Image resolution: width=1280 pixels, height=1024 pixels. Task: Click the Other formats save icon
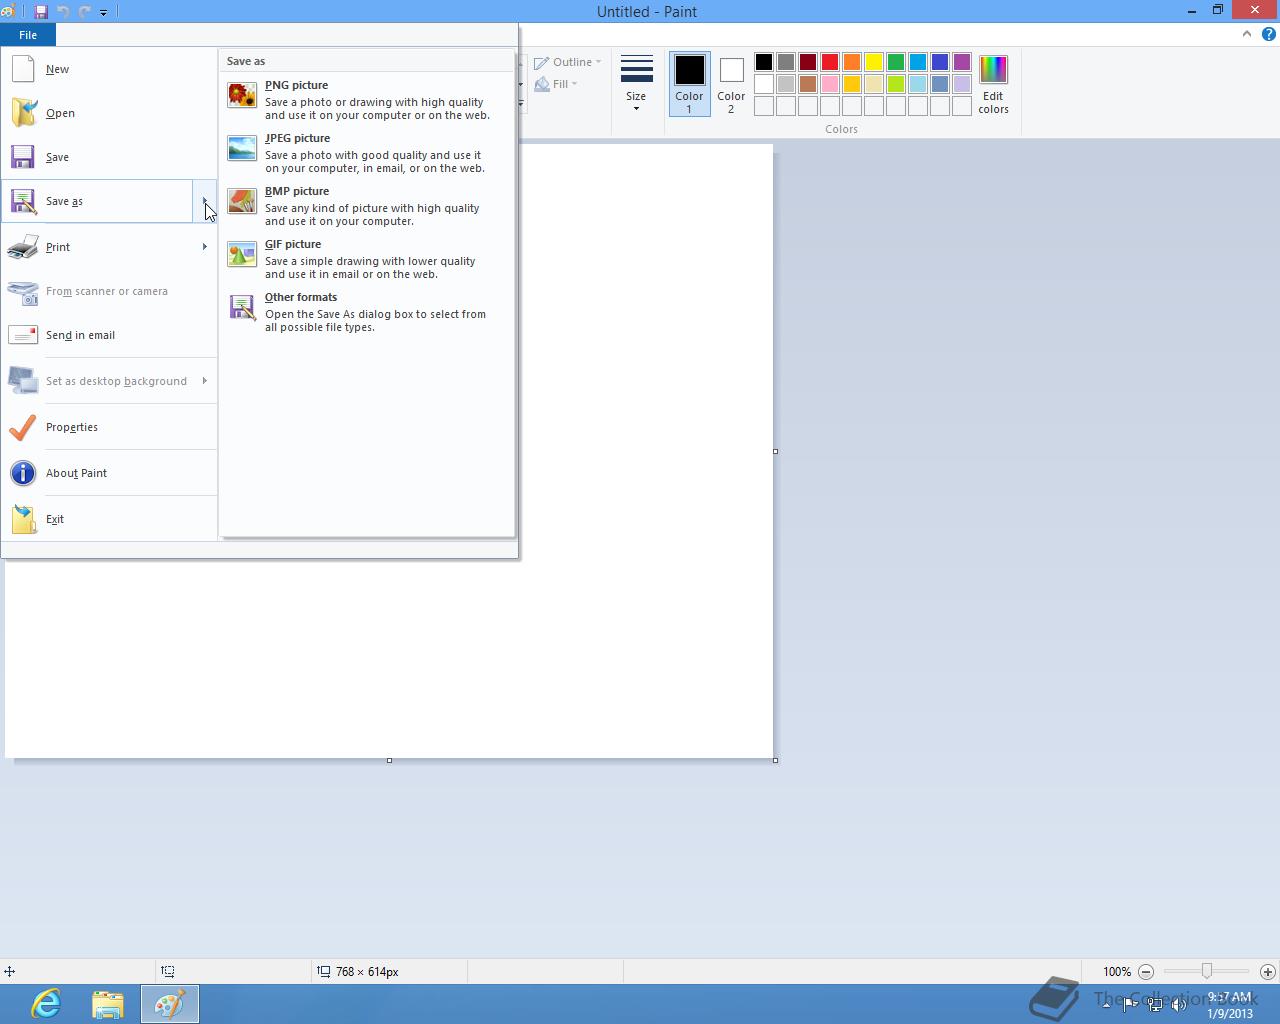242,308
